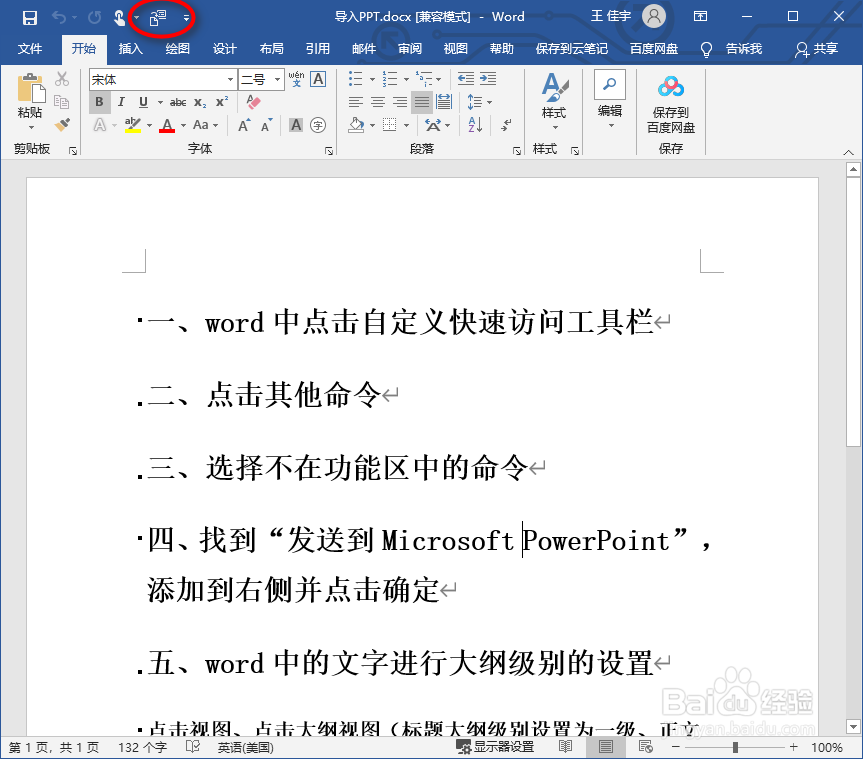Click the Shading paint bucket icon
863x759 pixels.
[357, 125]
